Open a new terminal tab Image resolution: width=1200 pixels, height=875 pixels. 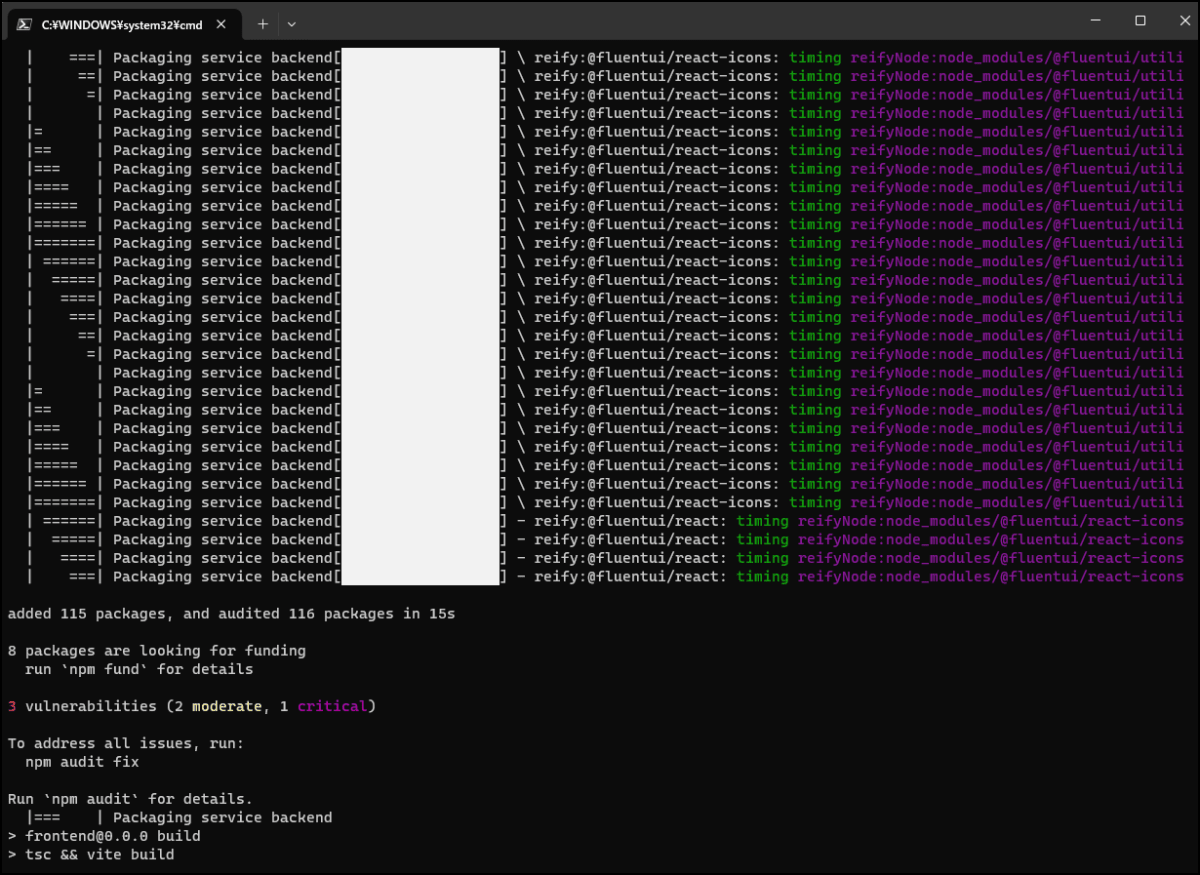pos(262,23)
